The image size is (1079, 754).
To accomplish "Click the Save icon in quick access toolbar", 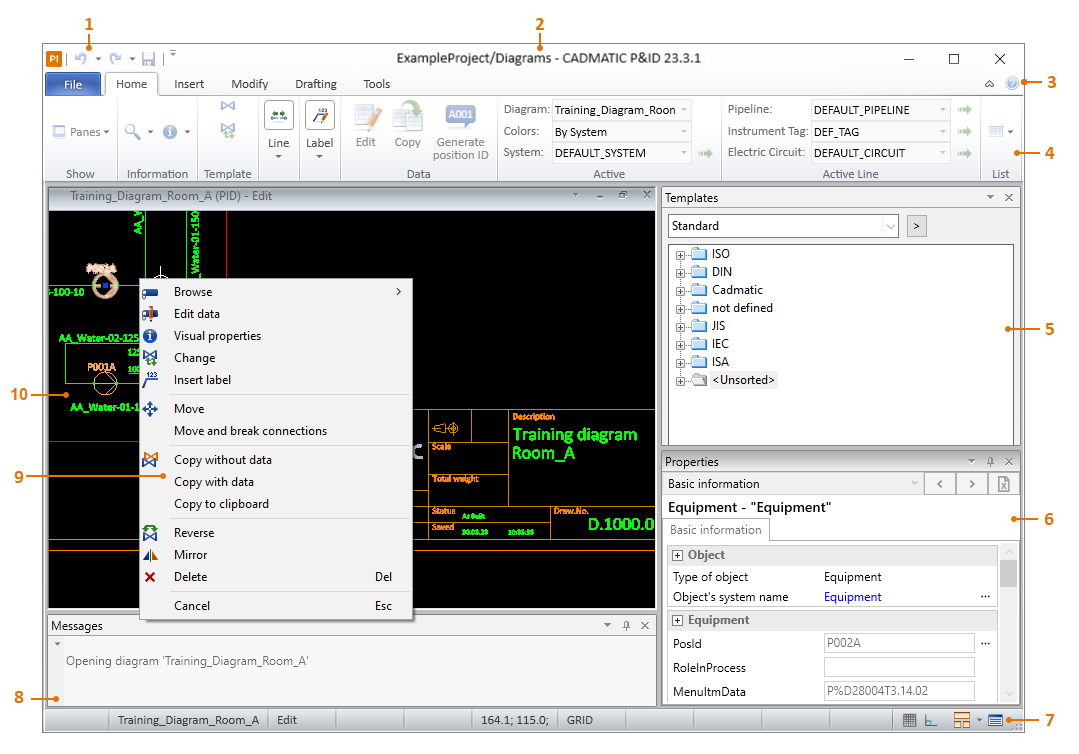I will (x=149, y=59).
